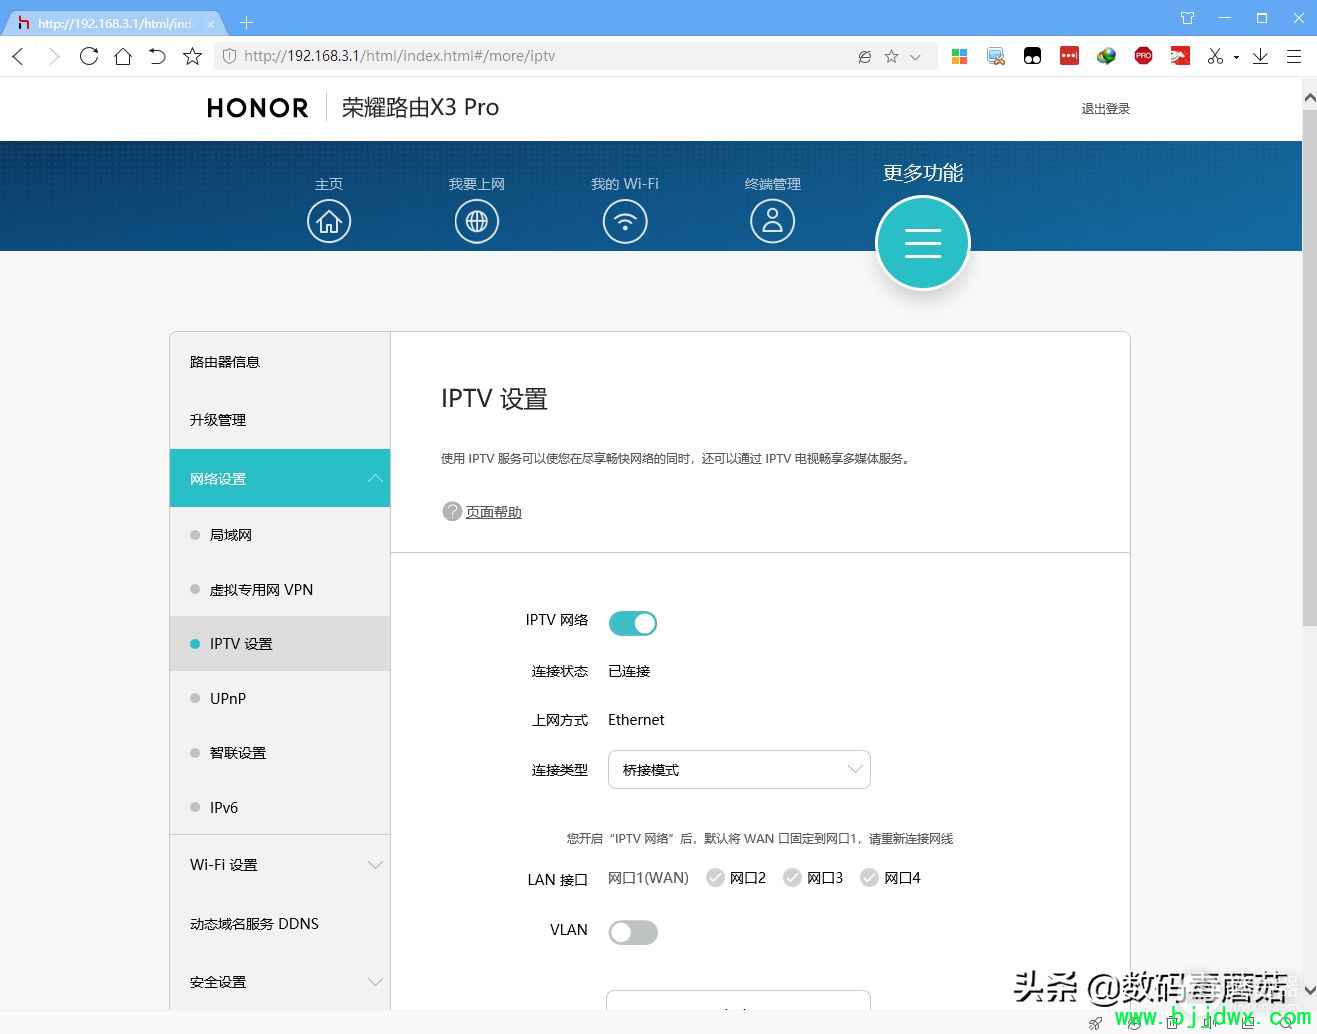Click the 已连接 connection status text
1317x1034 pixels.
[629, 671]
